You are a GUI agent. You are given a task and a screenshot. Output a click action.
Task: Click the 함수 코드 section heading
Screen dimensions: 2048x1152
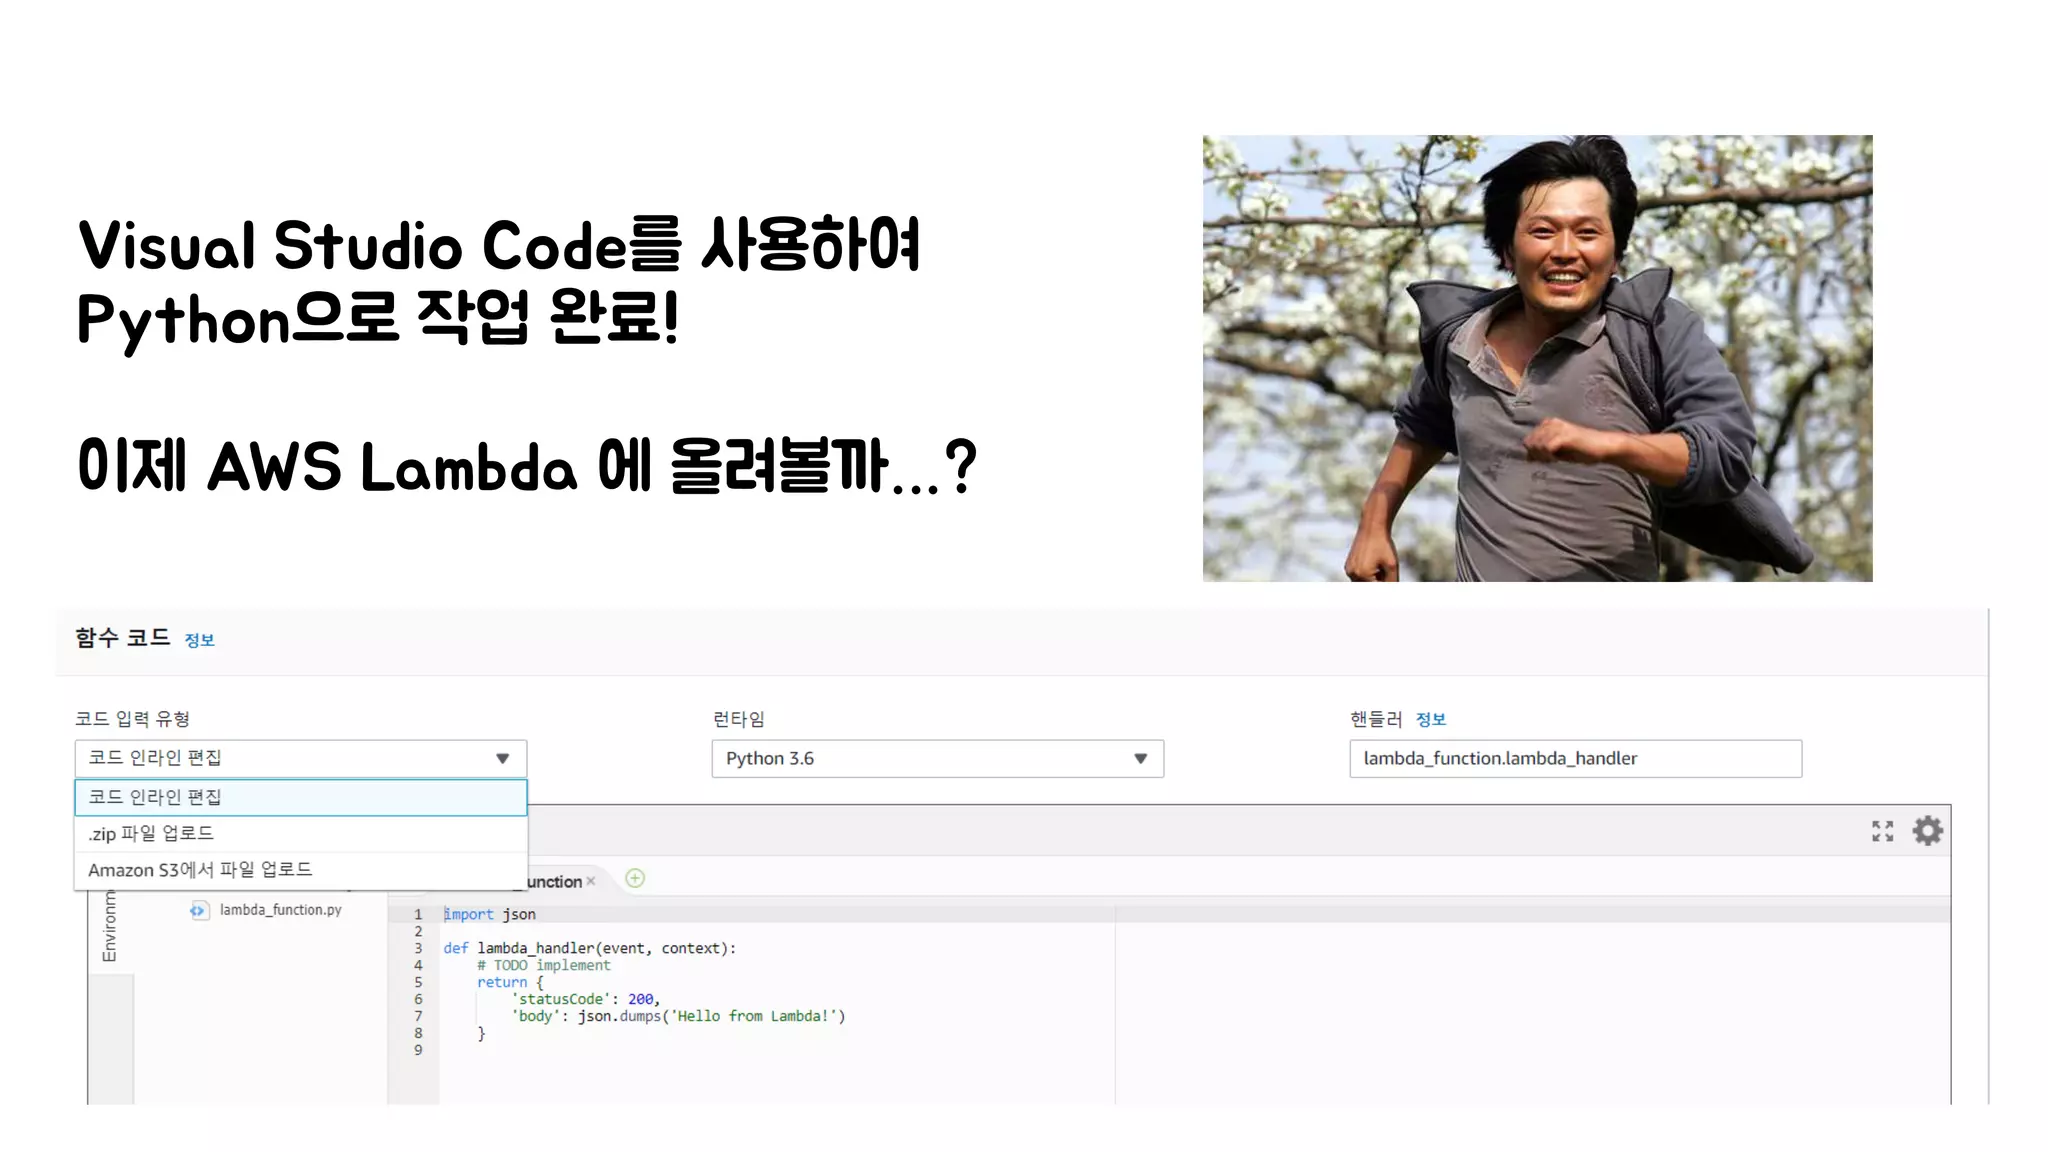pyautogui.click(x=123, y=638)
